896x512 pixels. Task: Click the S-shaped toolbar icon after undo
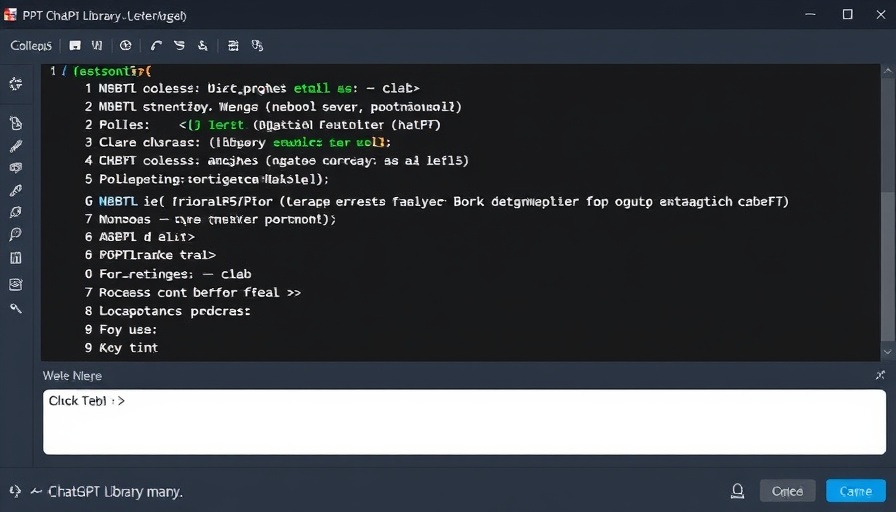coord(179,46)
